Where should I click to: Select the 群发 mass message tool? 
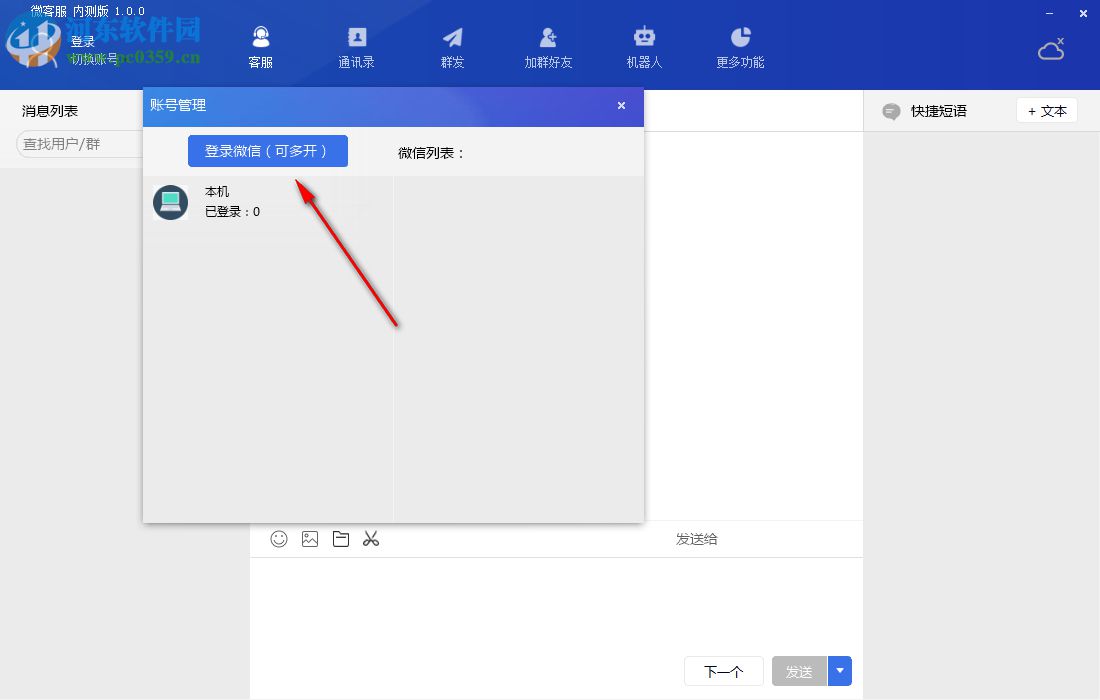452,45
